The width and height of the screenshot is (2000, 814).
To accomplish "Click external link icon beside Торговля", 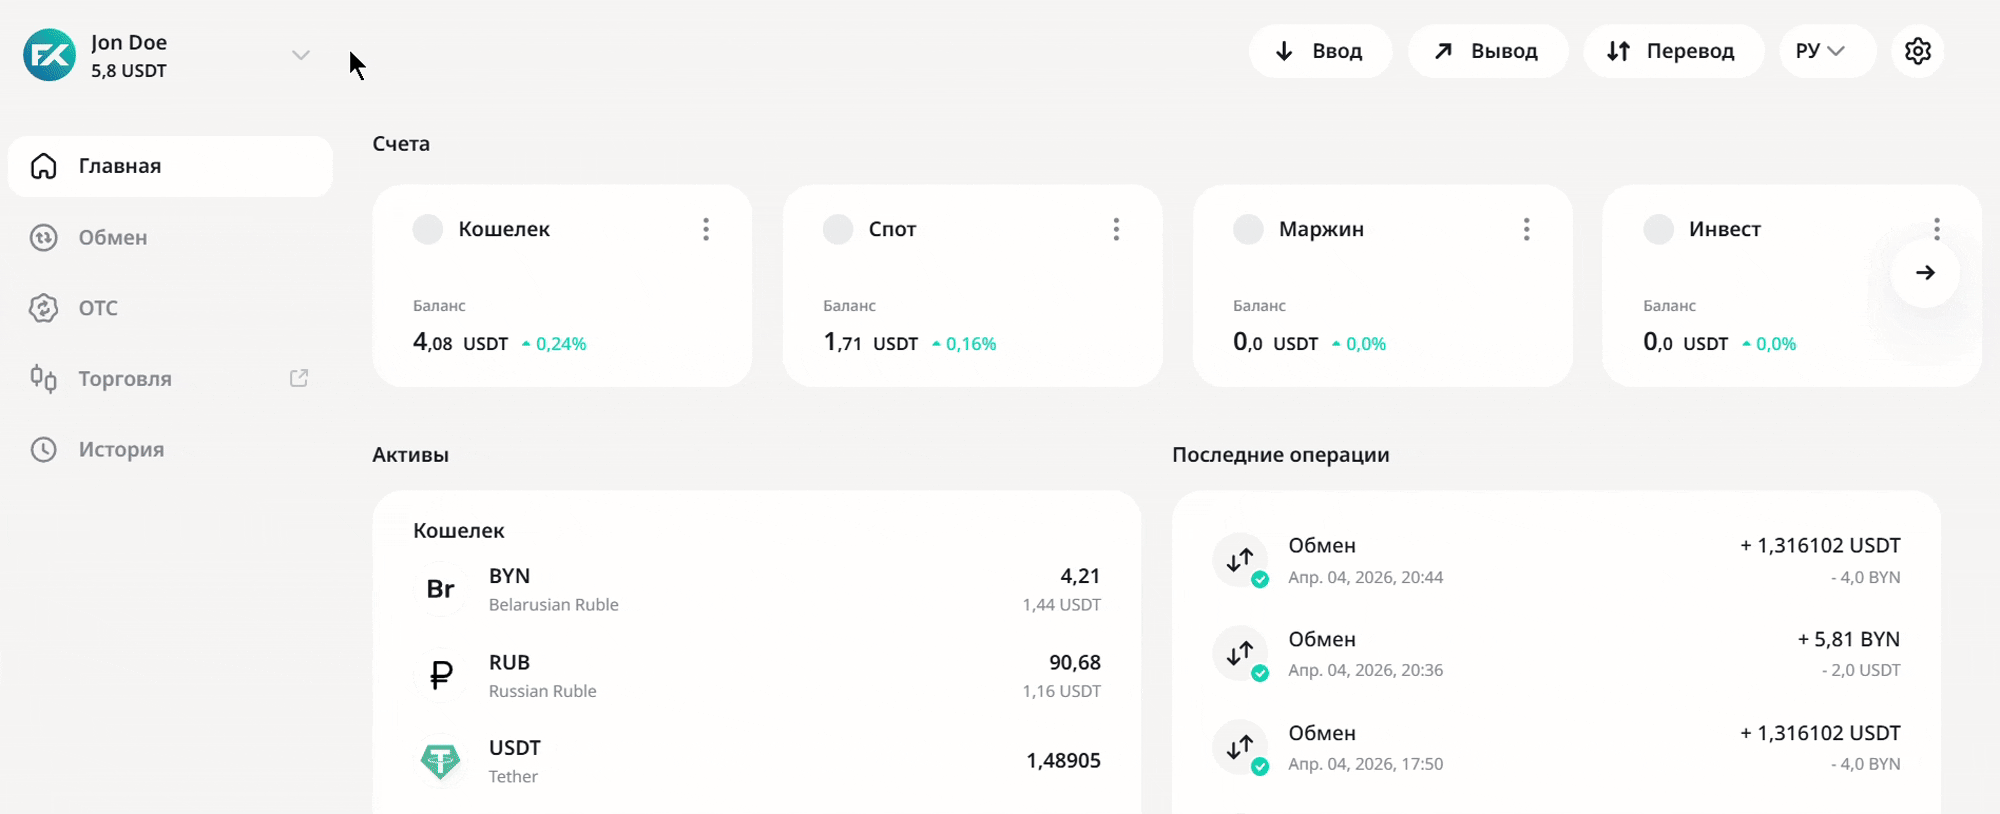I will [299, 378].
